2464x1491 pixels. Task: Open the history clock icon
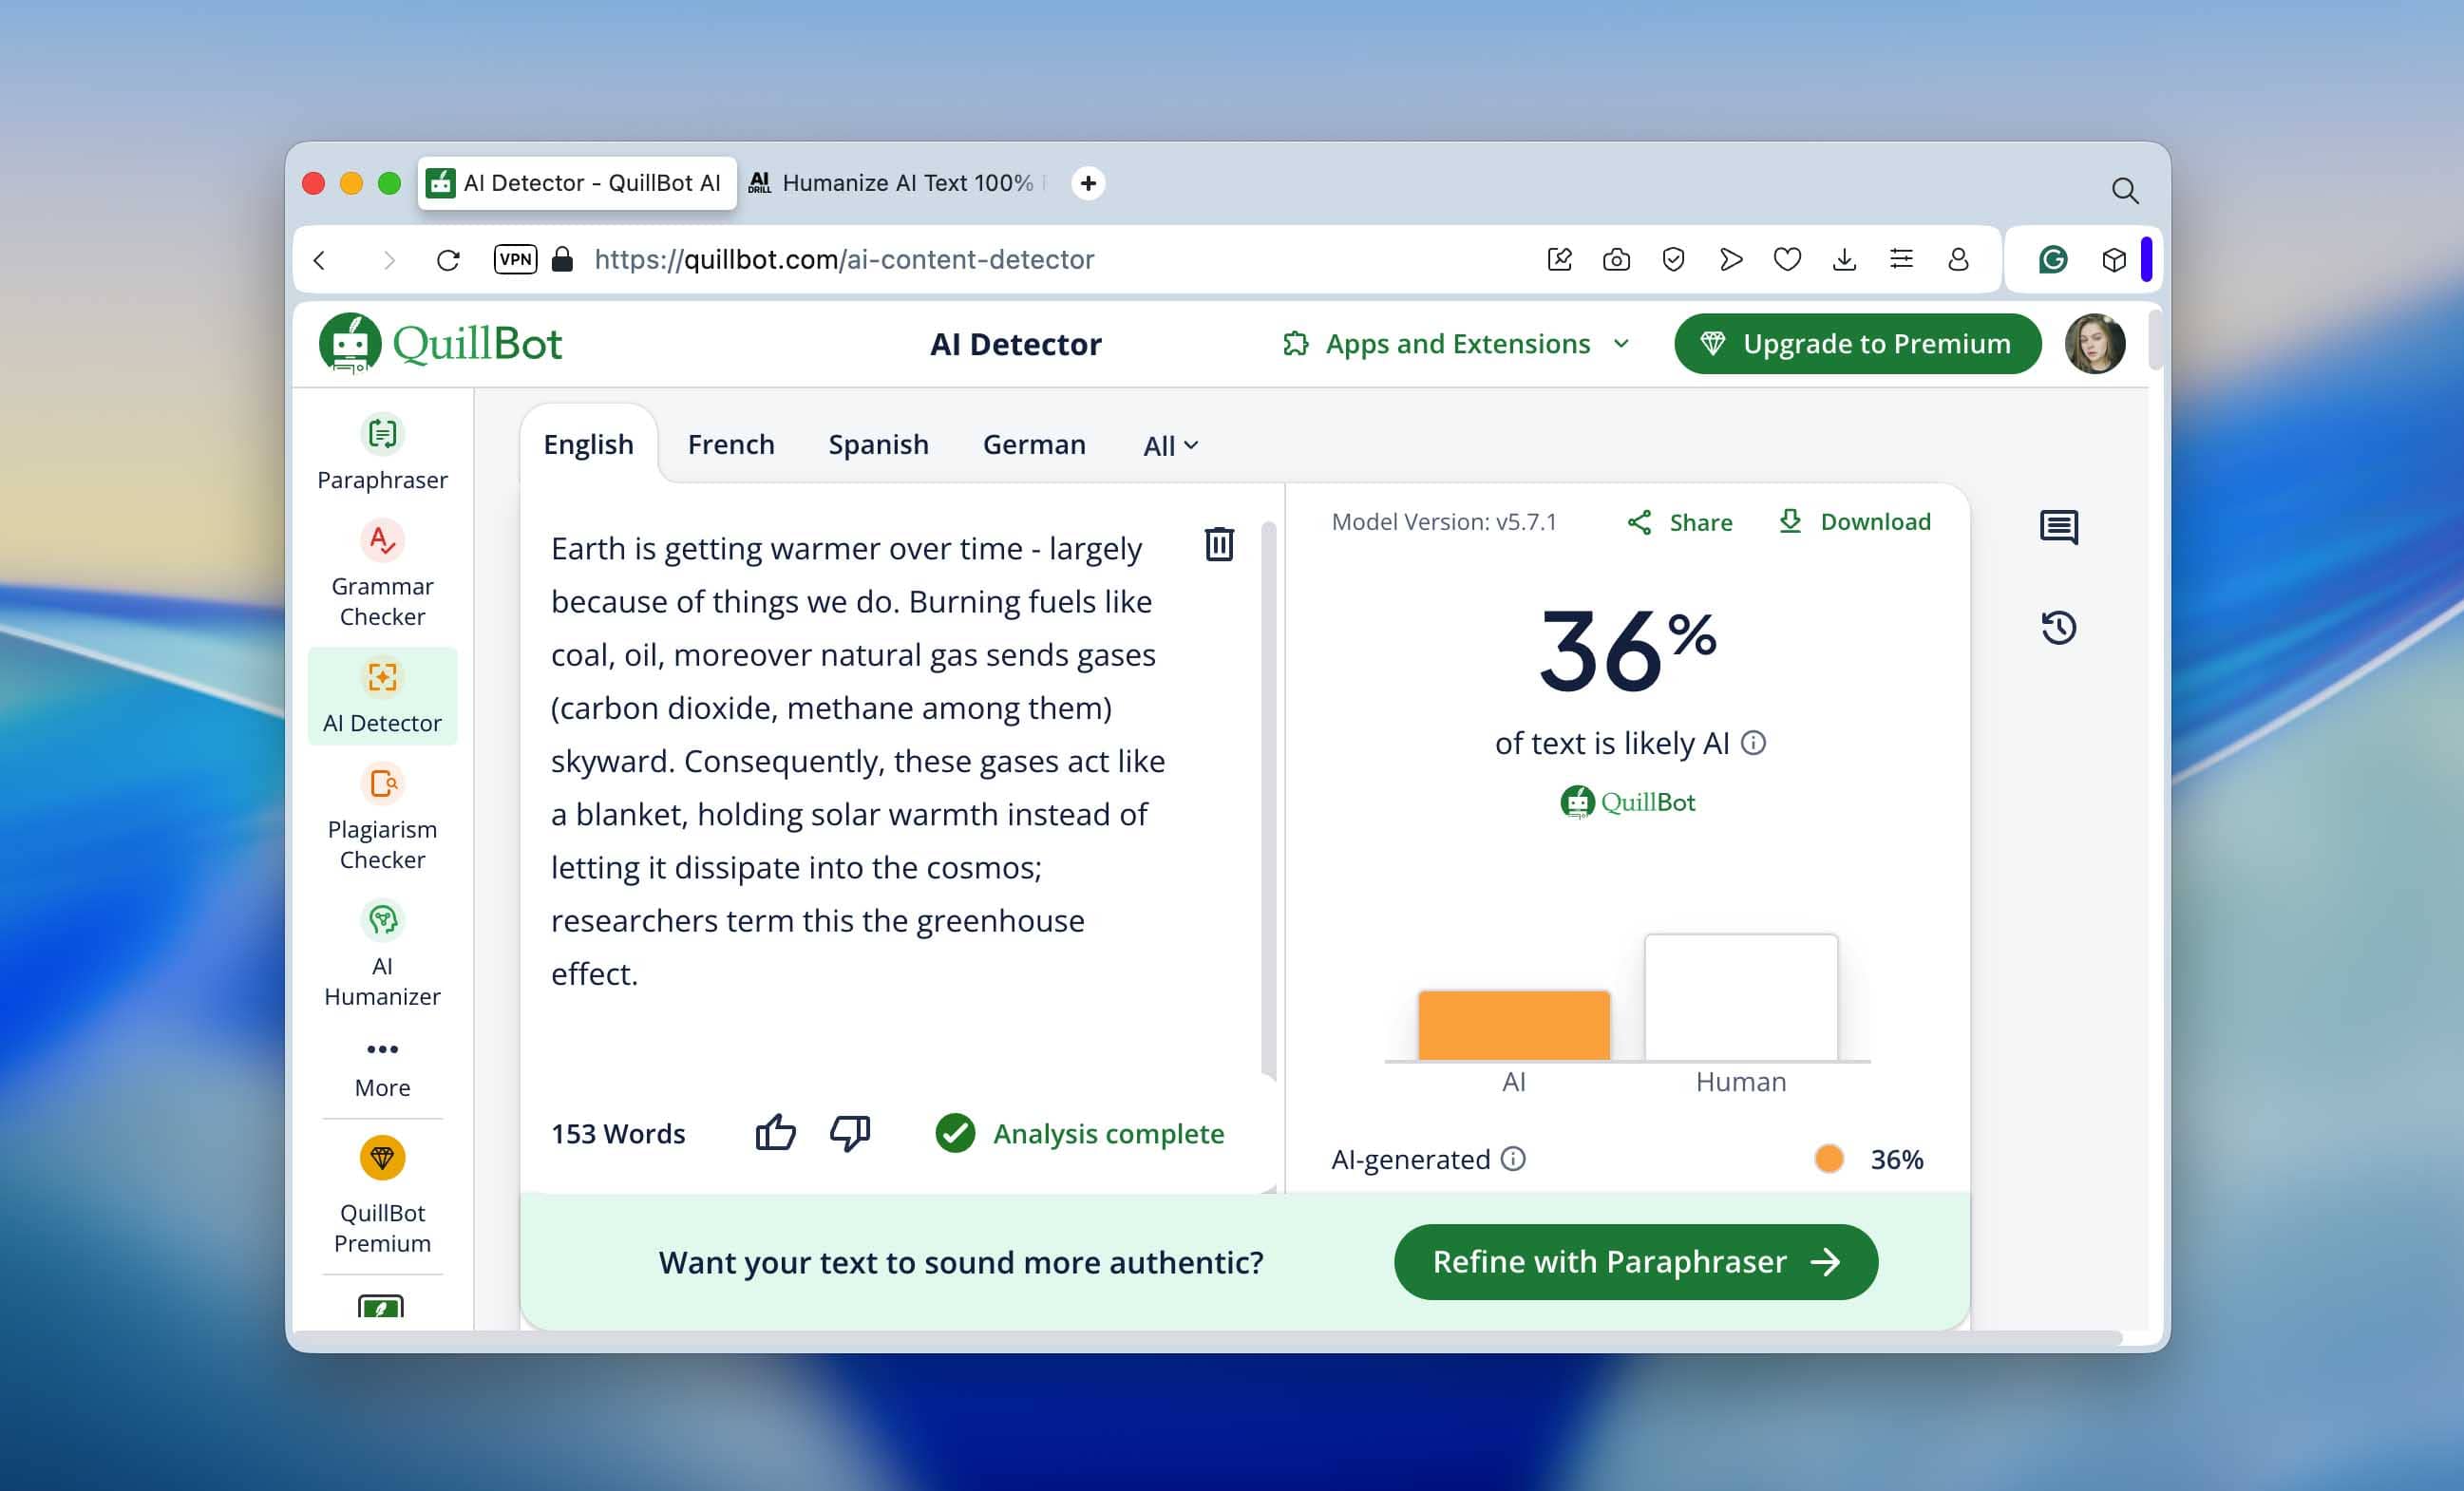coord(2058,627)
